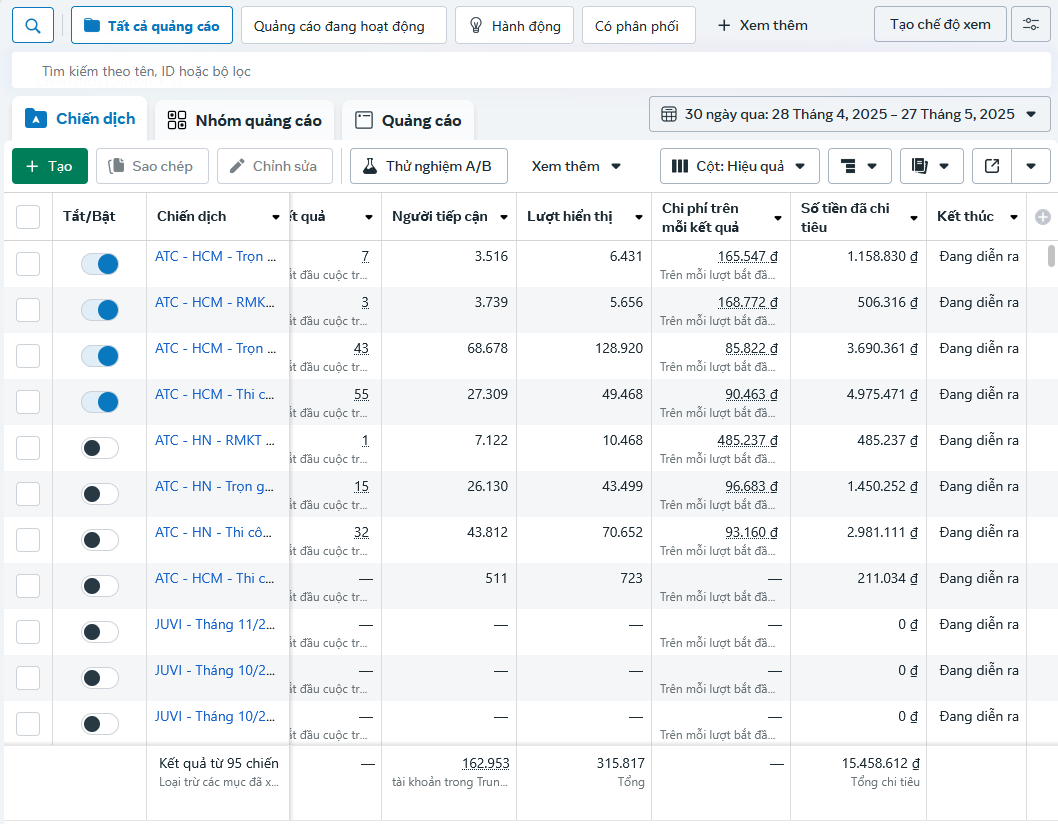Click the total spend 15.458.612 đ

click(881, 763)
